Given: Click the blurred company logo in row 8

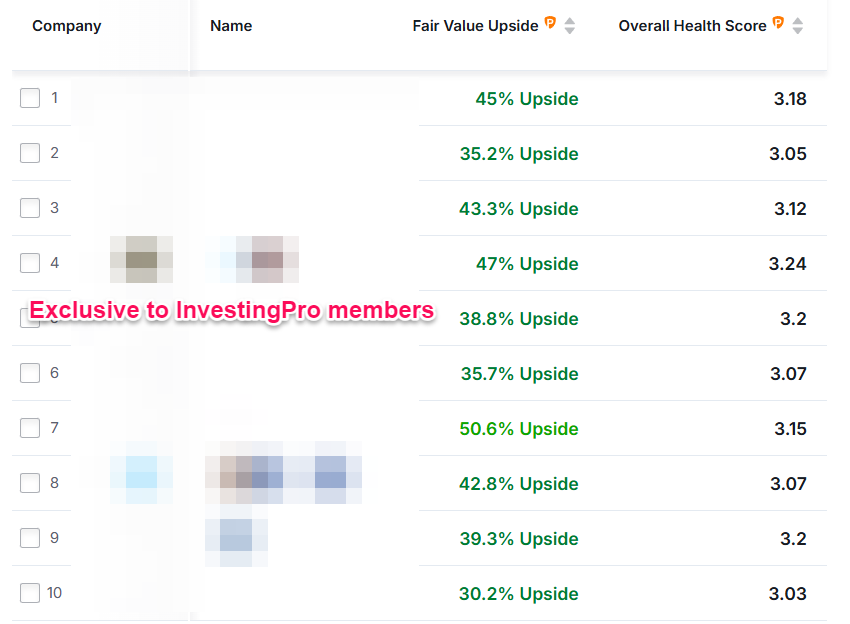Looking at the screenshot, I should click(x=141, y=472).
